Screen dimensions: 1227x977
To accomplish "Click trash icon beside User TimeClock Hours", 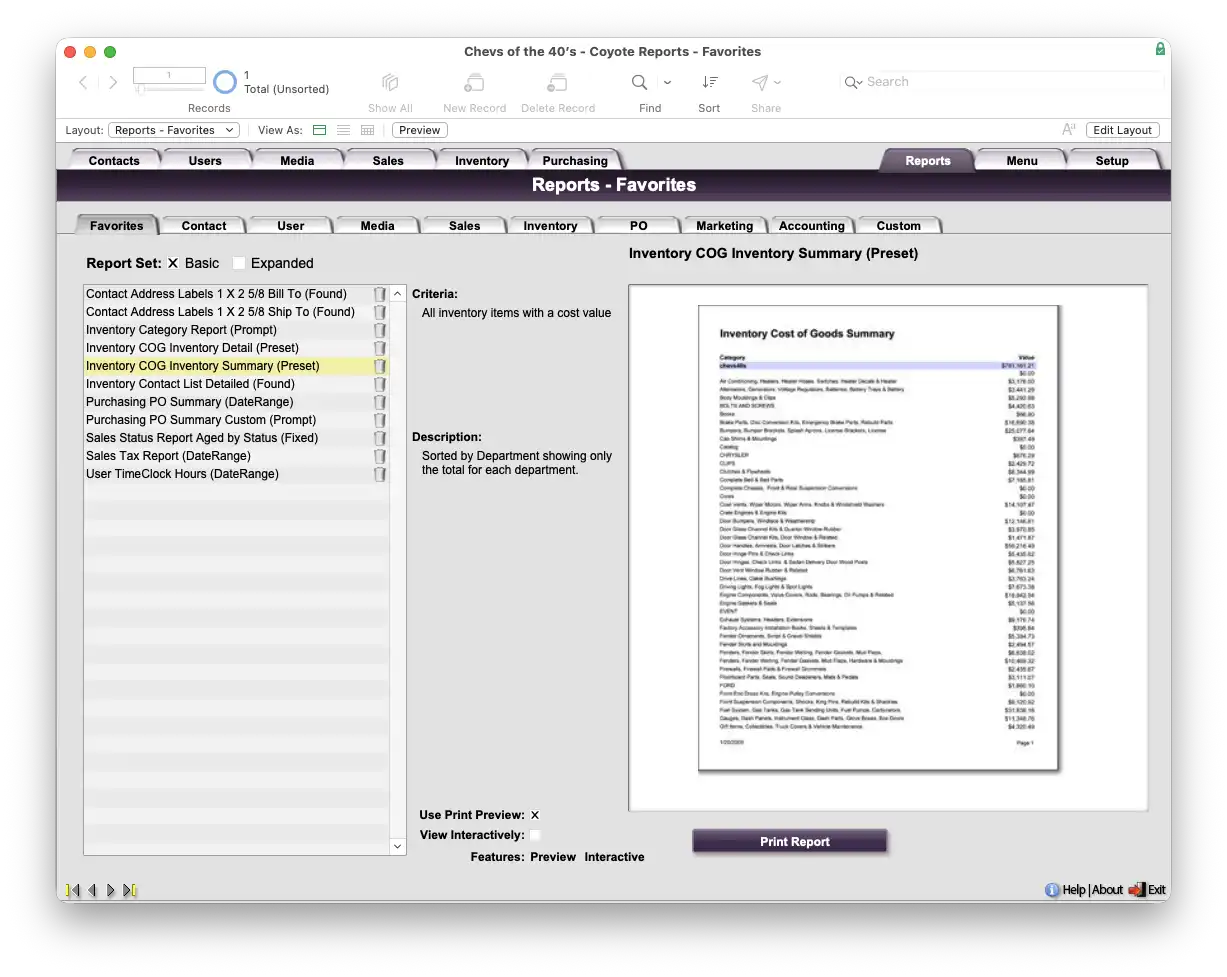I will (380, 474).
